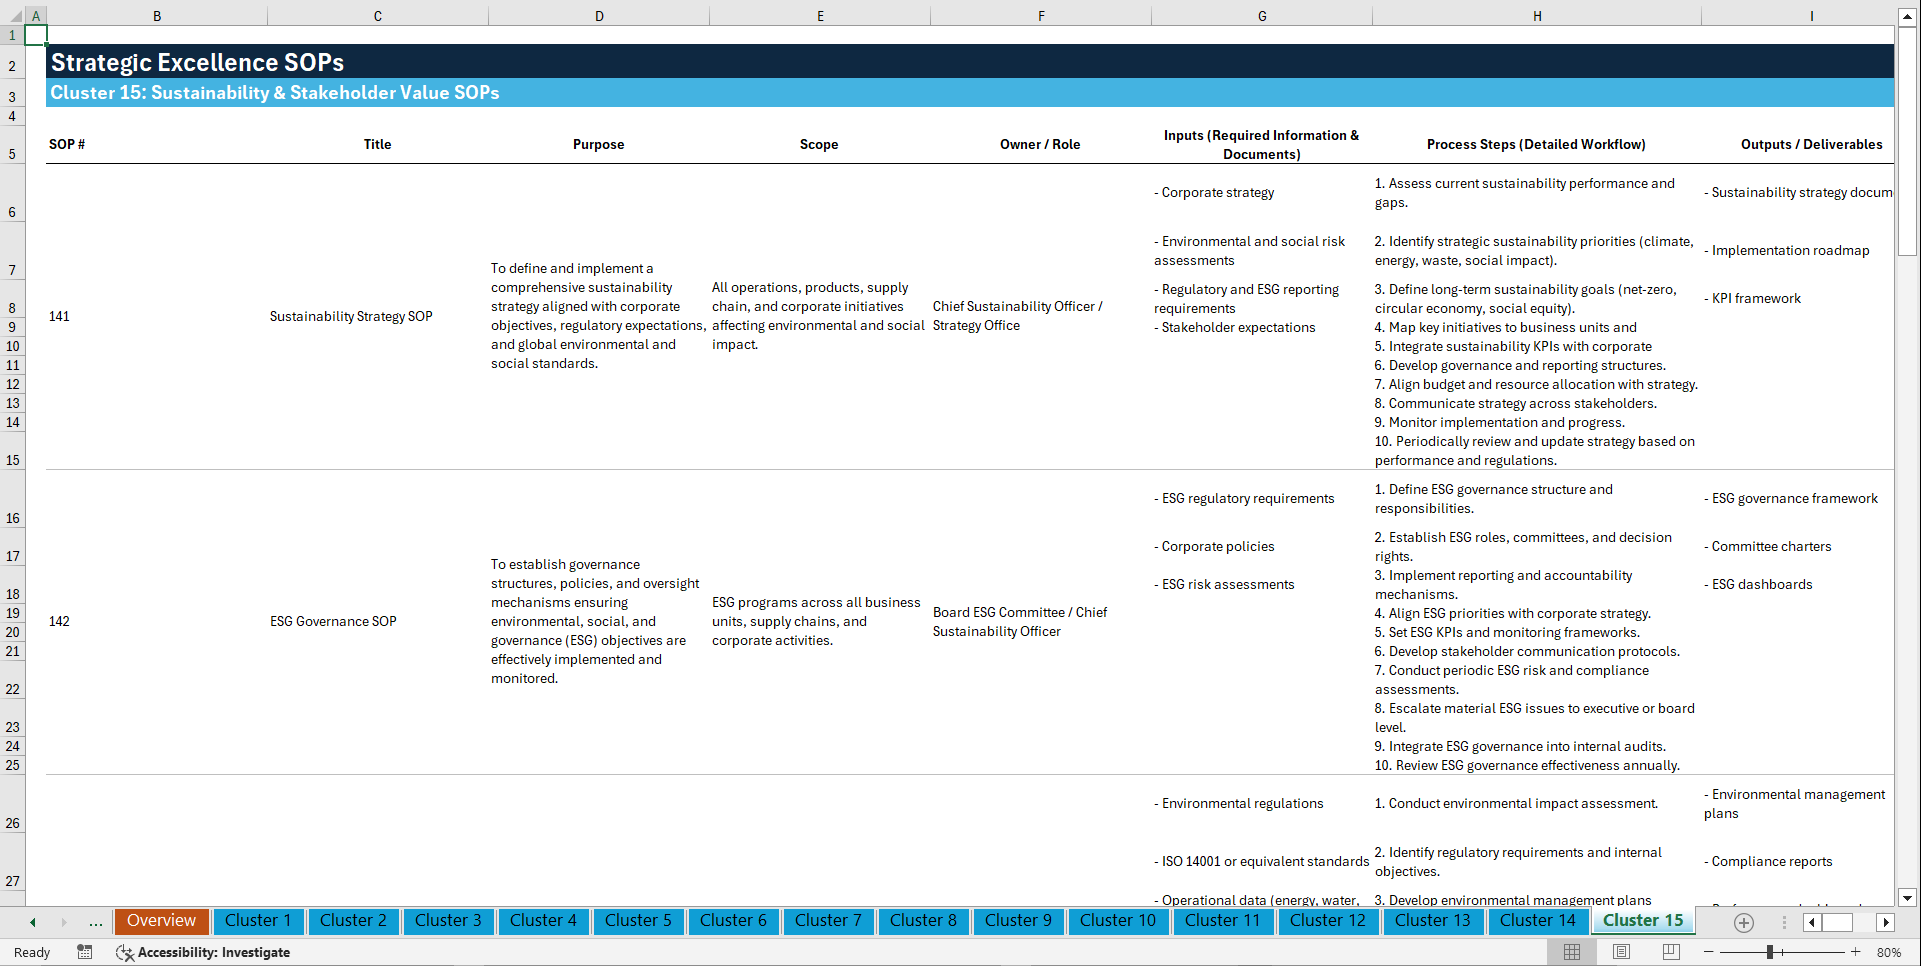Add a new worksheet with plus button
1921x966 pixels.
[1744, 922]
